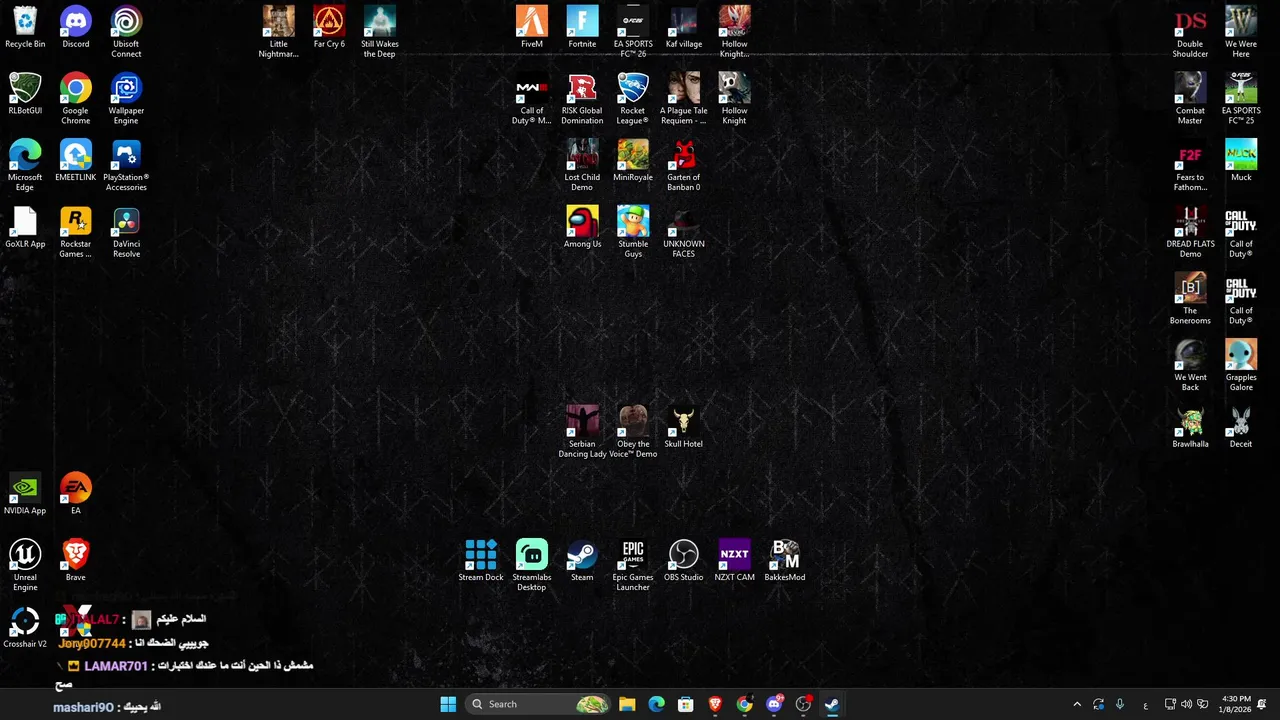The width and height of the screenshot is (1280, 720).
Task: Open the EA app desktop icon
Action: 76,494
